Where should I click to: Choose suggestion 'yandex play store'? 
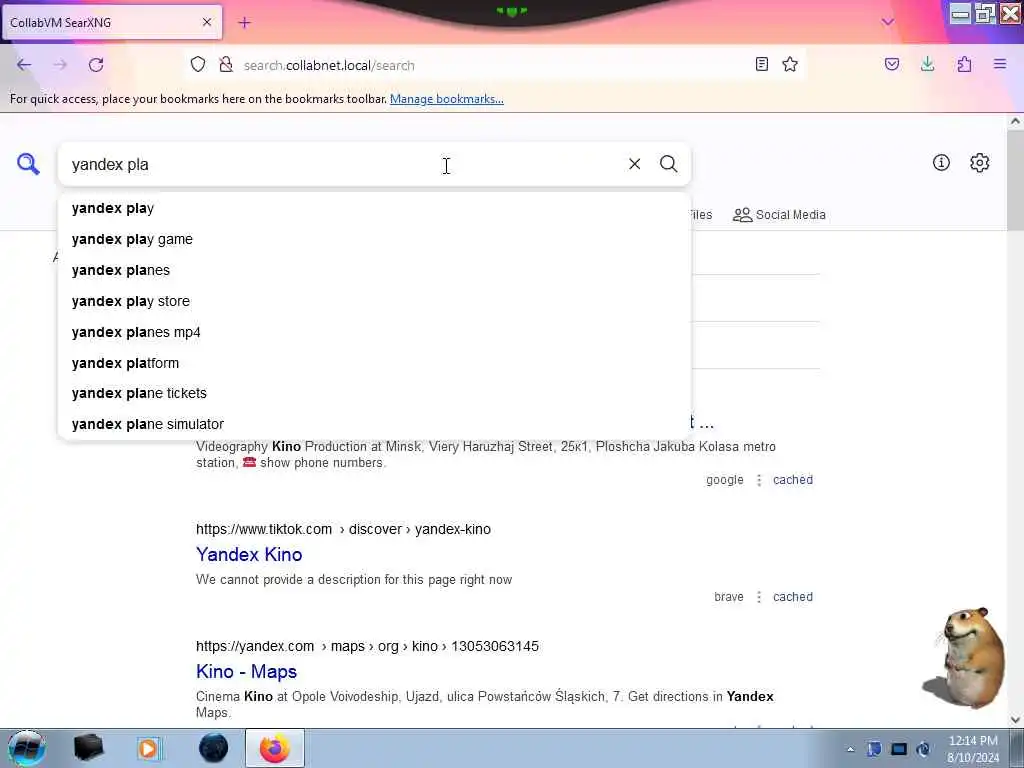[374, 301]
